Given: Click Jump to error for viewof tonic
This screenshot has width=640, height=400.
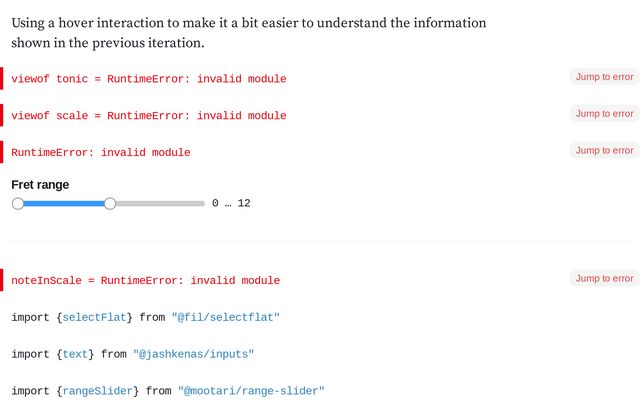Looking at the screenshot, I should coord(604,77).
